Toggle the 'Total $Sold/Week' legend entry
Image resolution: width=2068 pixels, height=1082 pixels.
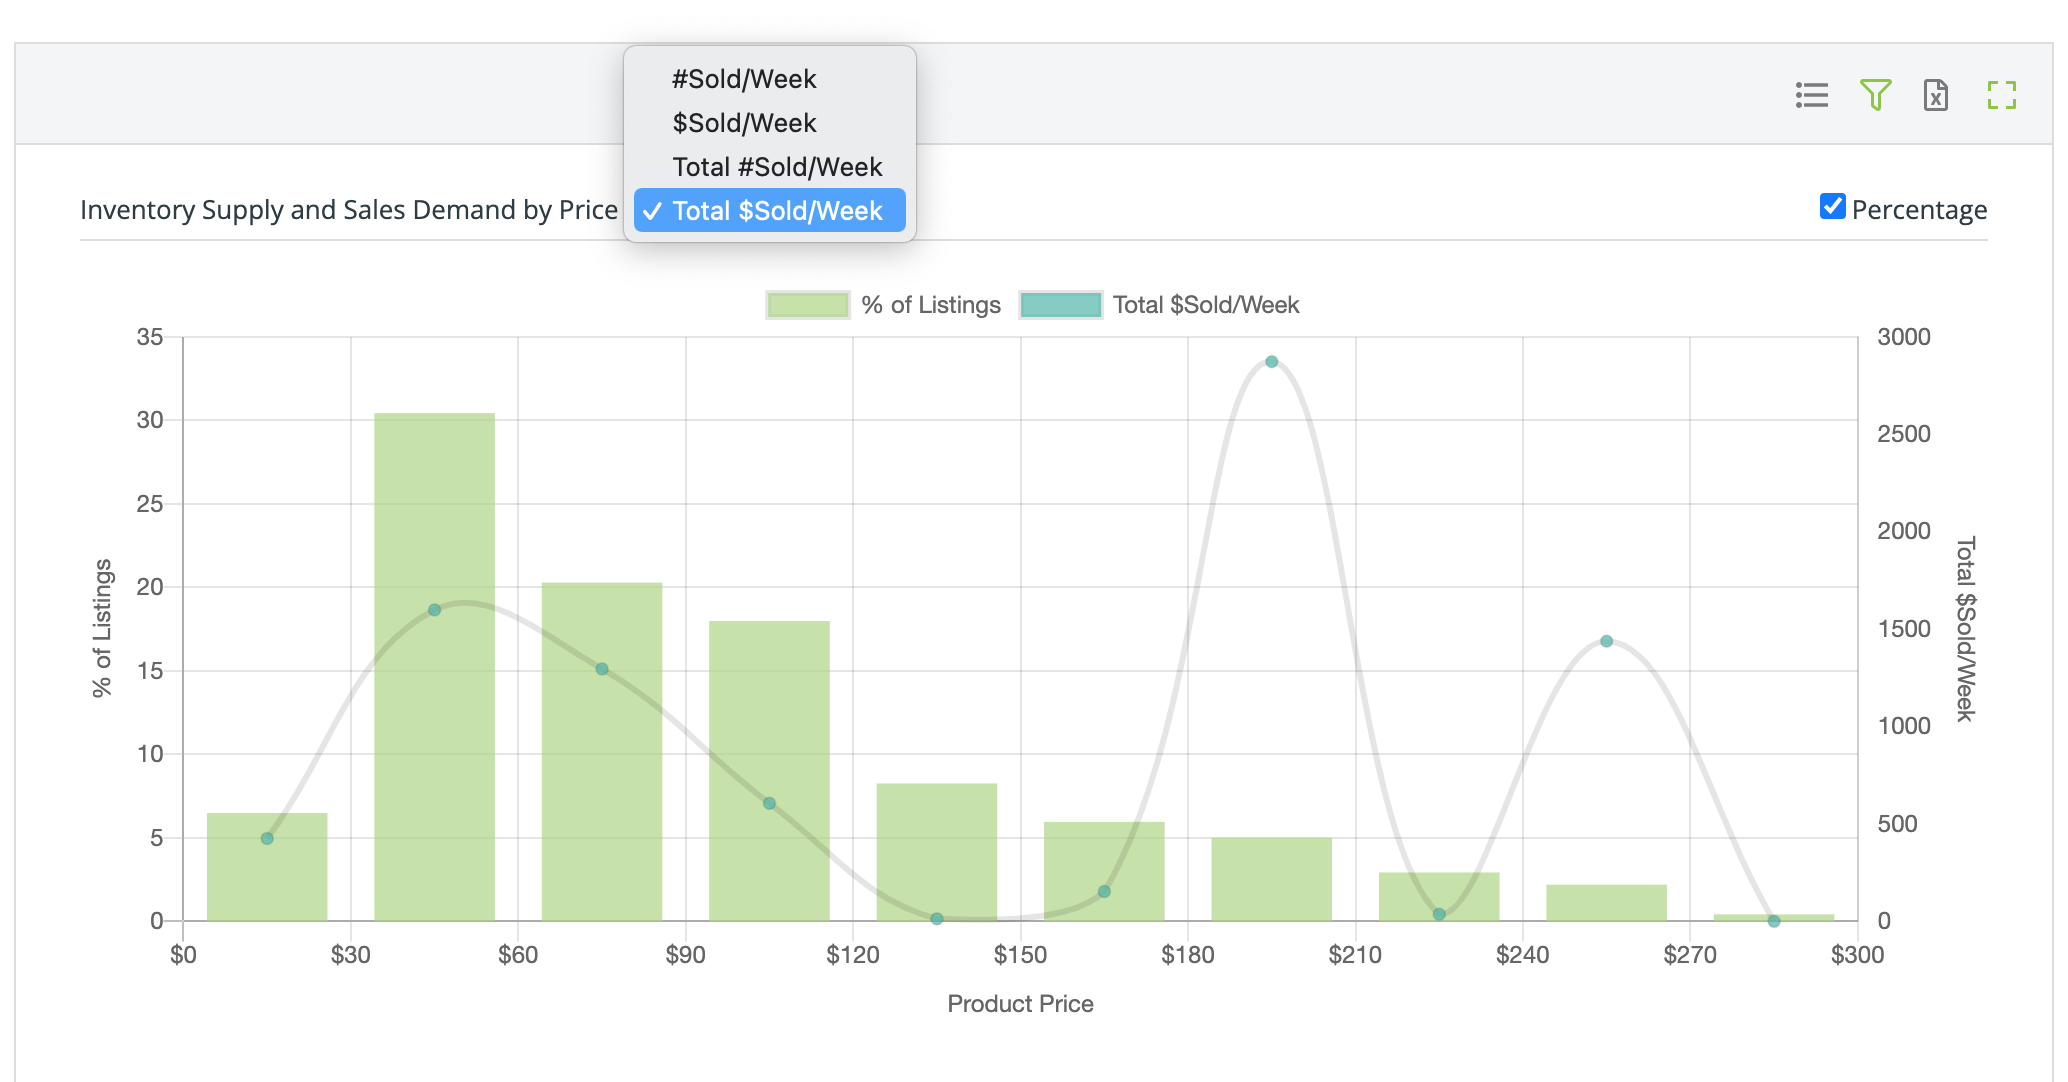(x=1205, y=305)
